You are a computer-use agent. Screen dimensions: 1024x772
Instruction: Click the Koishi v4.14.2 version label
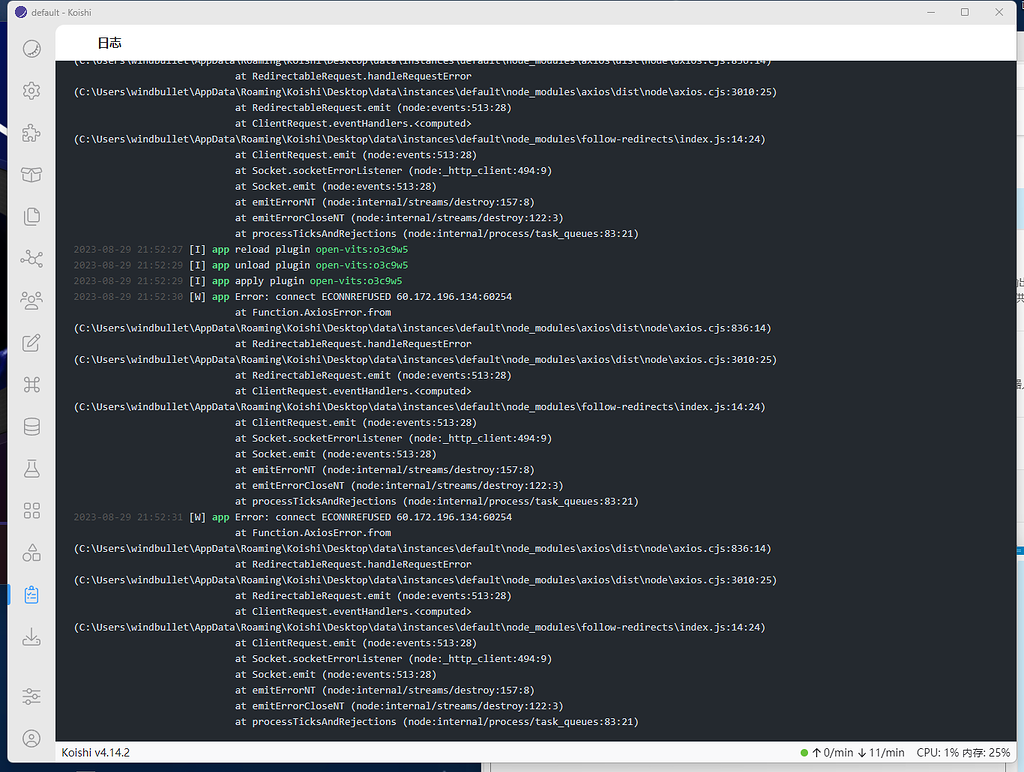tap(95, 752)
